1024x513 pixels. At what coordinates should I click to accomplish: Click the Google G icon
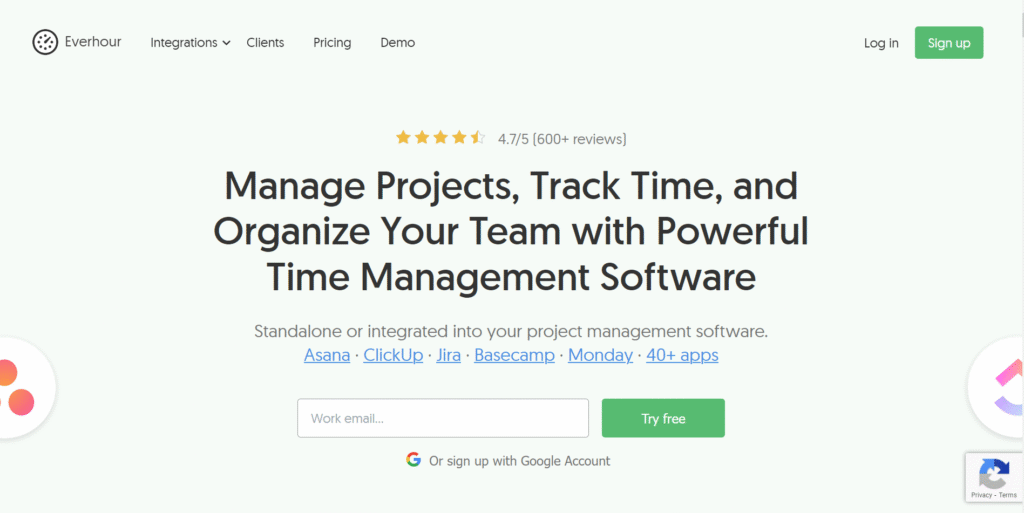click(413, 459)
